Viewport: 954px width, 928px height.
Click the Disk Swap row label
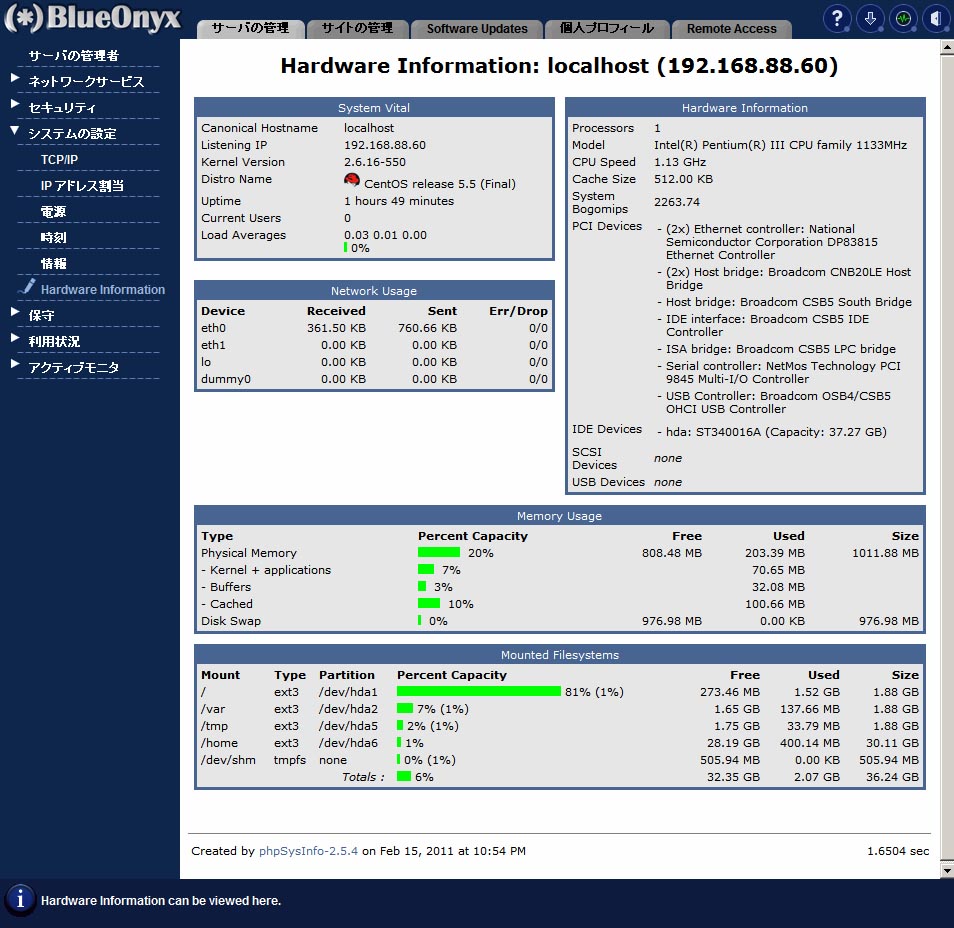[231, 621]
